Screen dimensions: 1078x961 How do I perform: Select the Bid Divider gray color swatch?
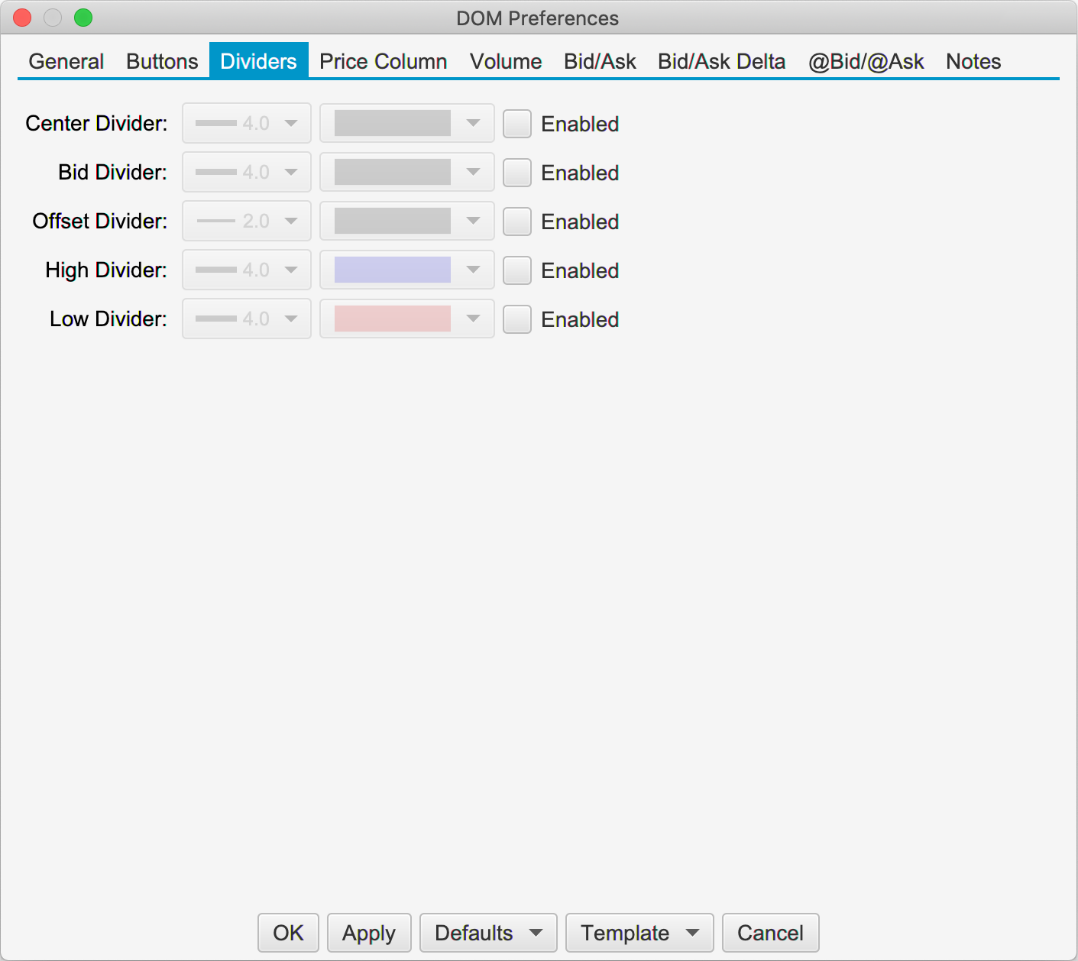coord(393,173)
